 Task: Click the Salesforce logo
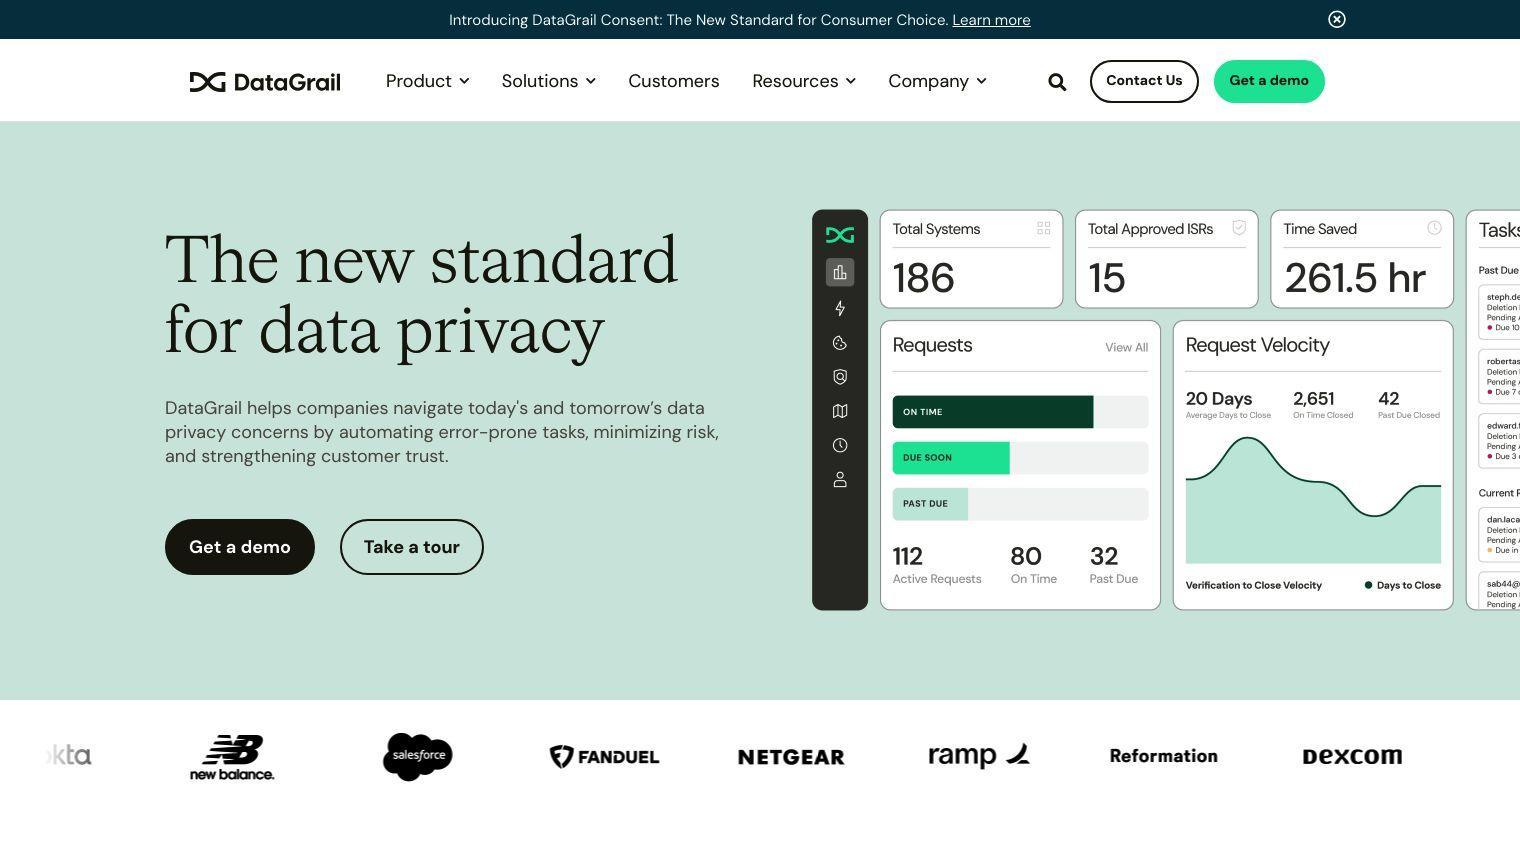click(418, 757)
